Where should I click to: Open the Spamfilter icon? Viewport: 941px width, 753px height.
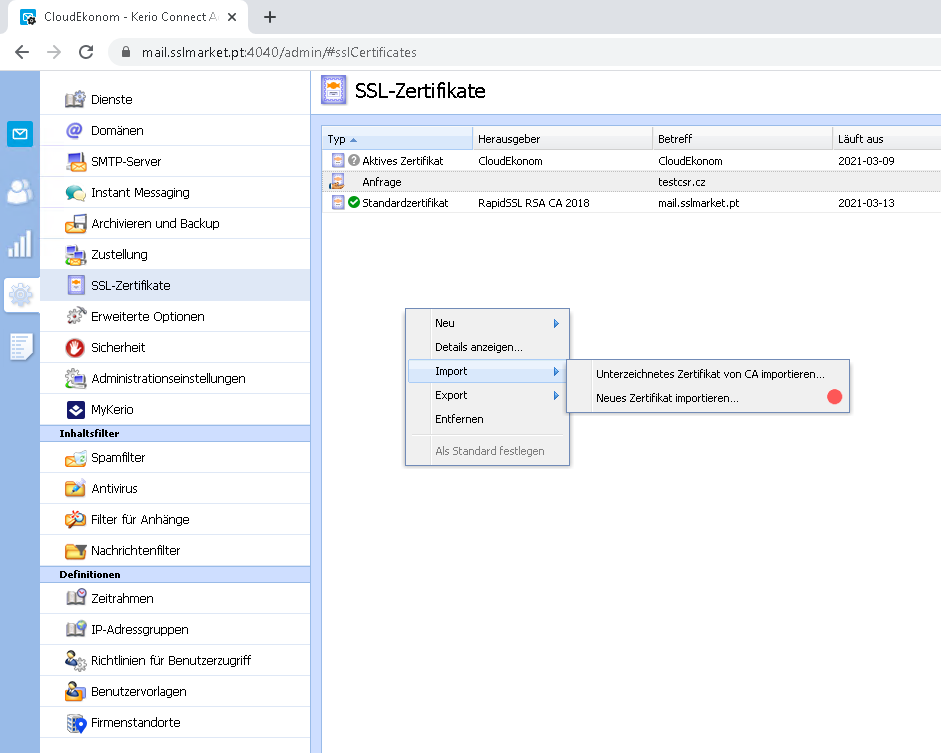76,458
